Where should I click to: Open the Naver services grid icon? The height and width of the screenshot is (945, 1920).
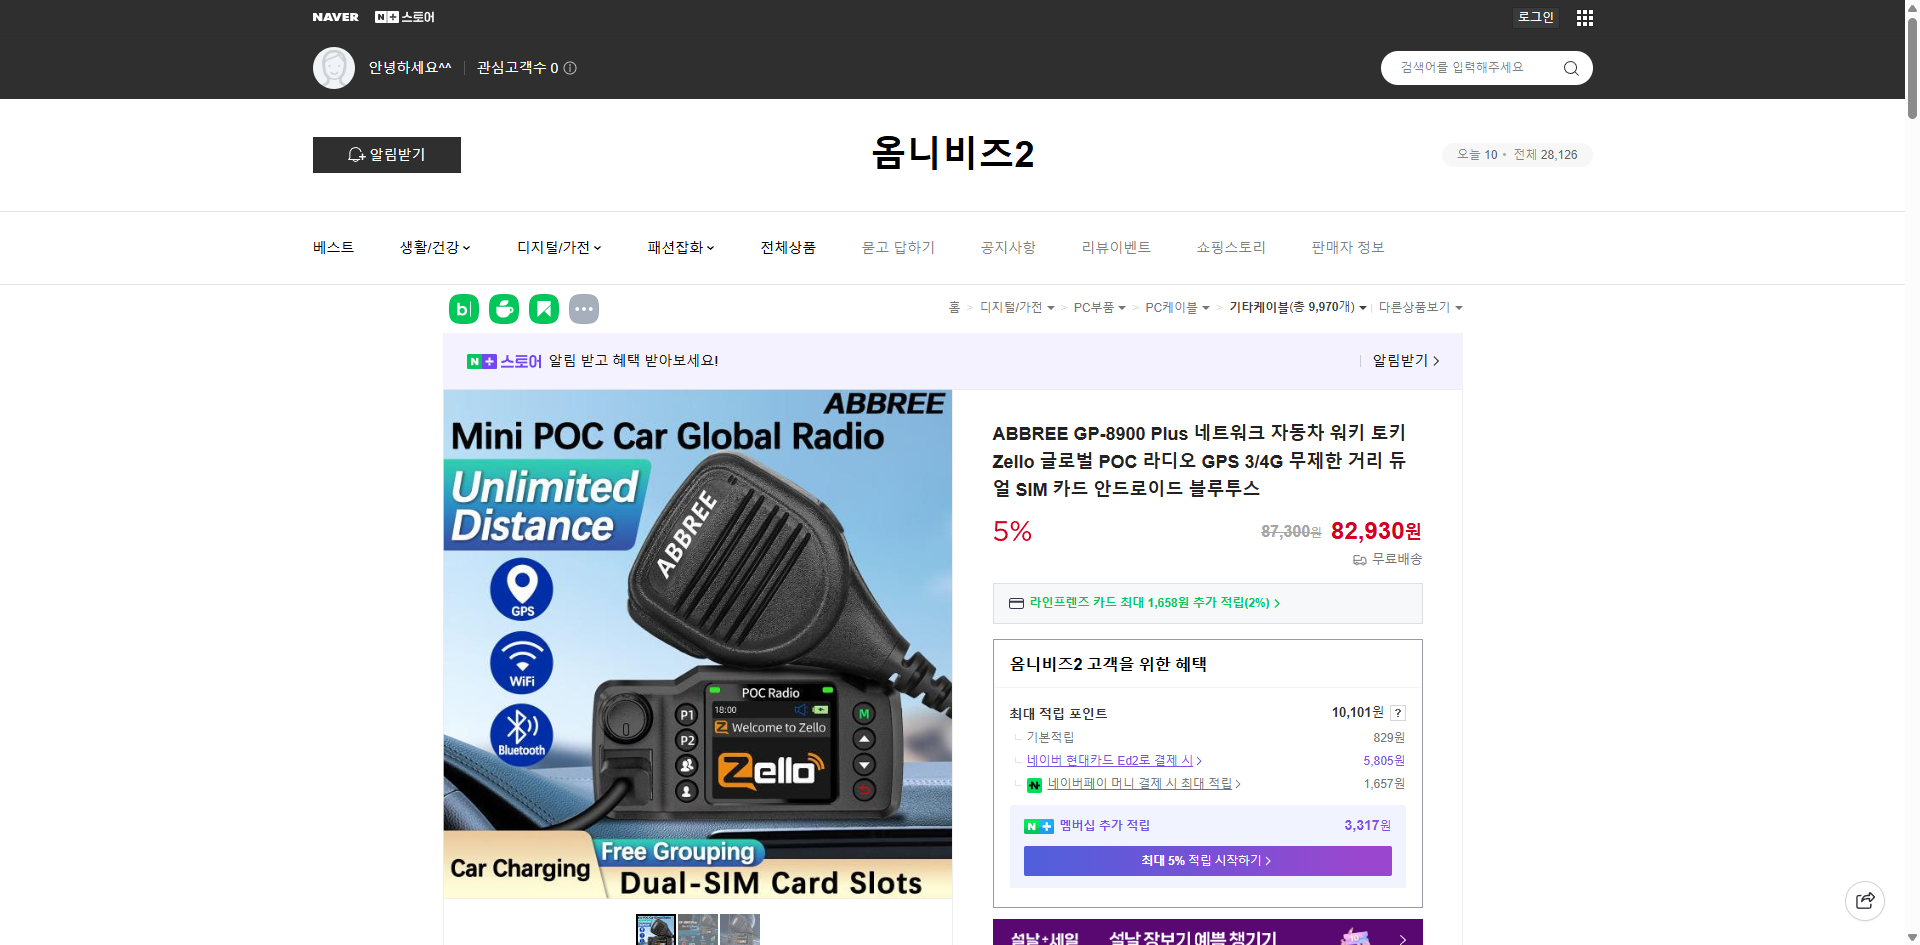point(1584,17)
